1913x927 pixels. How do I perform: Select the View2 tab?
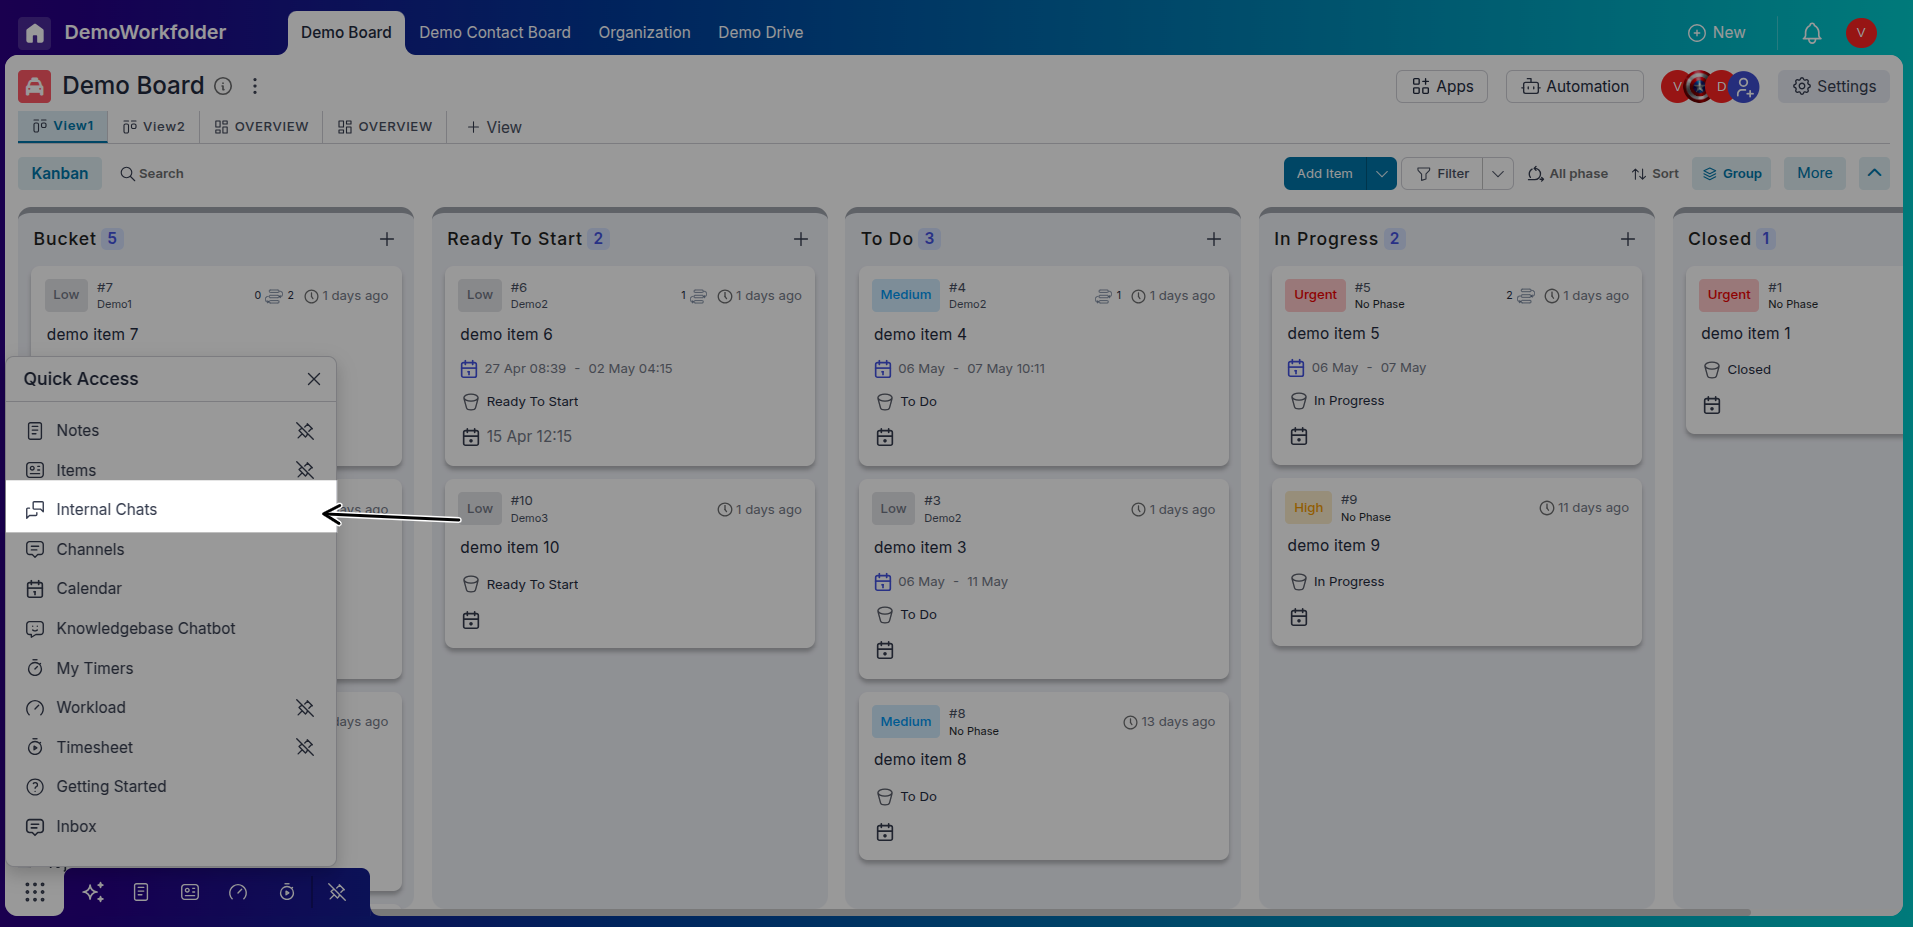point(154,127)
